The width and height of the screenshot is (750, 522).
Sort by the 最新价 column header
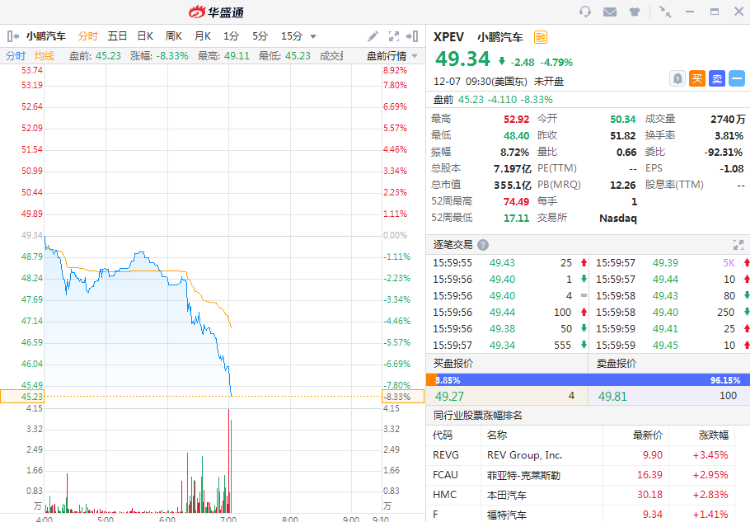pyautogui.click(x=648, y=435)
